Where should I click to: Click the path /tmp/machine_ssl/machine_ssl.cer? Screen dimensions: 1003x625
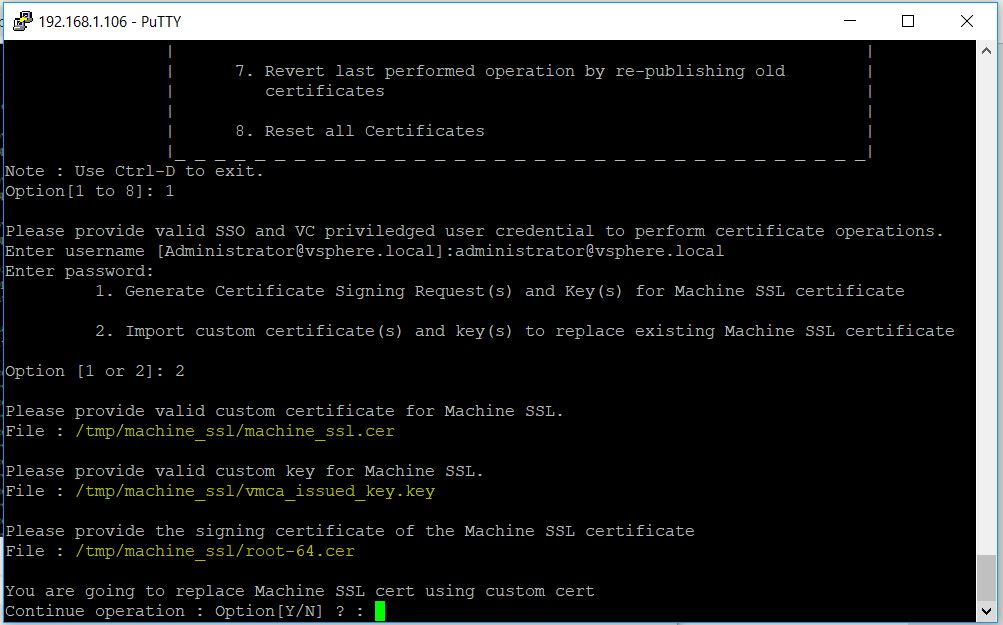click(x=235, y=431)
